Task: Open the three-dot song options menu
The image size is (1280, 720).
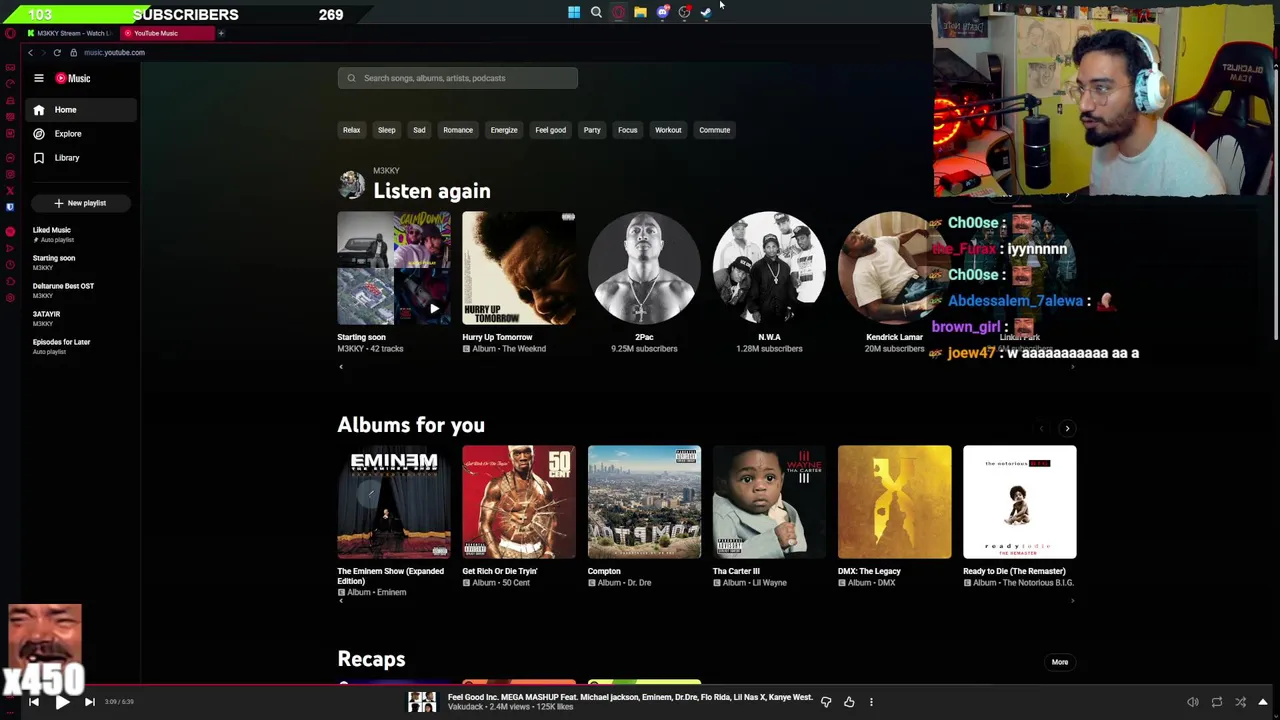Action: 871,702
